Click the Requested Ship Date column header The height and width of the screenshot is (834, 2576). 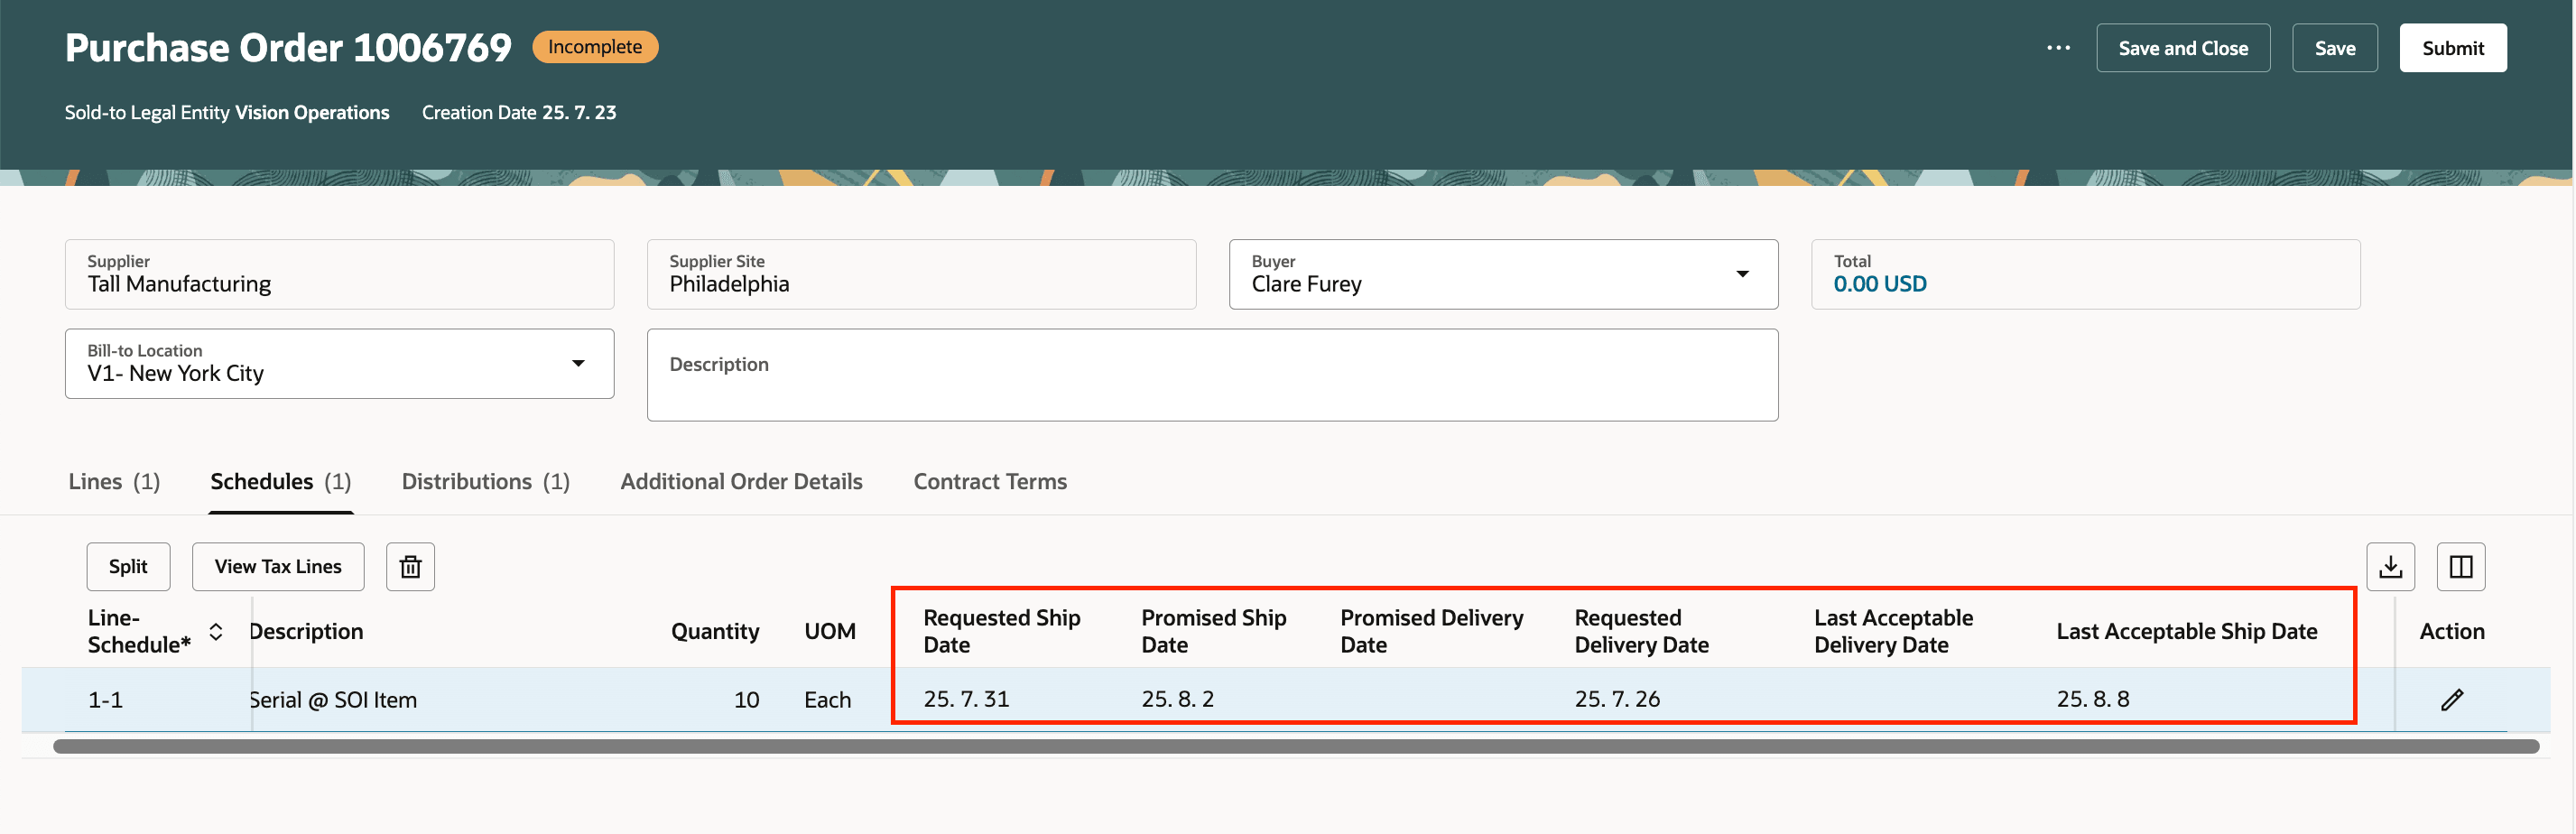click(x=1001, y=631)
